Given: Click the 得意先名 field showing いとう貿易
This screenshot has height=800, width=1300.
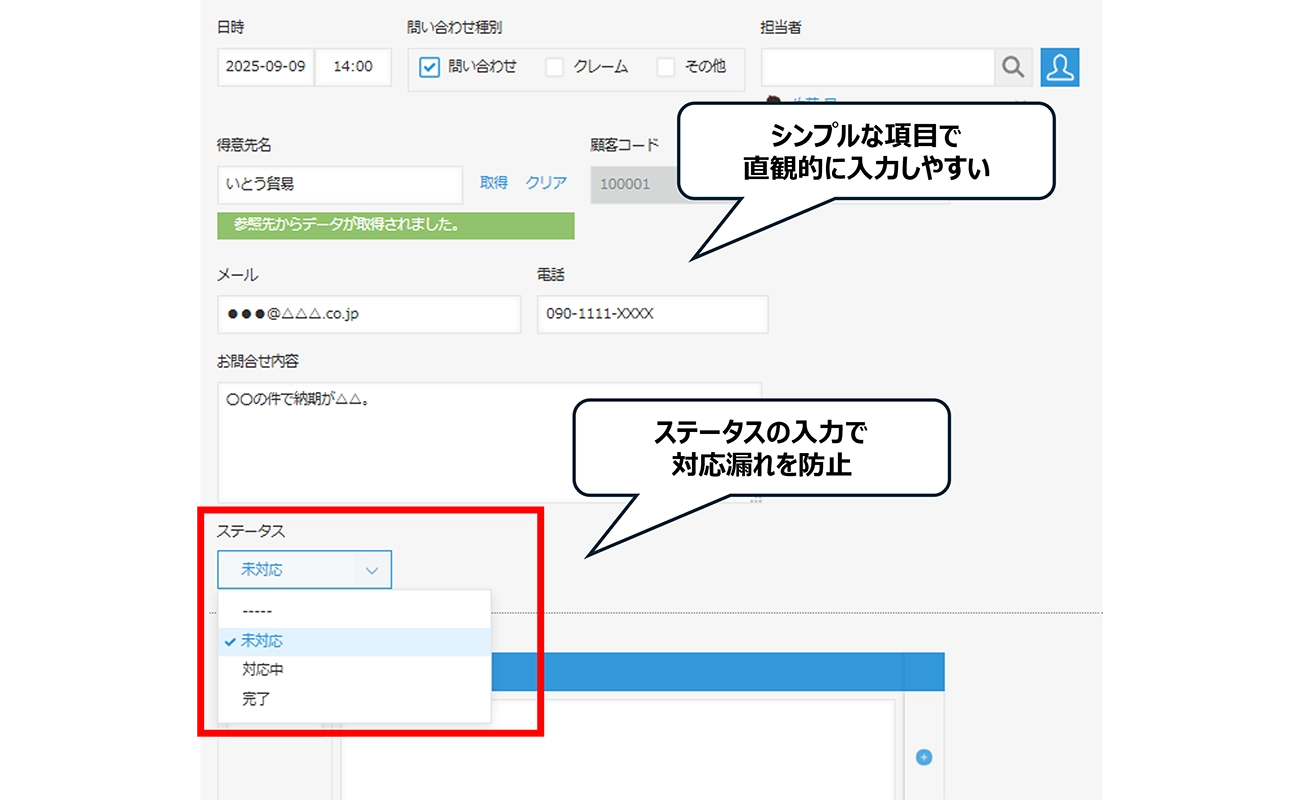Looking at the screenshot, I should coord(339,184).
